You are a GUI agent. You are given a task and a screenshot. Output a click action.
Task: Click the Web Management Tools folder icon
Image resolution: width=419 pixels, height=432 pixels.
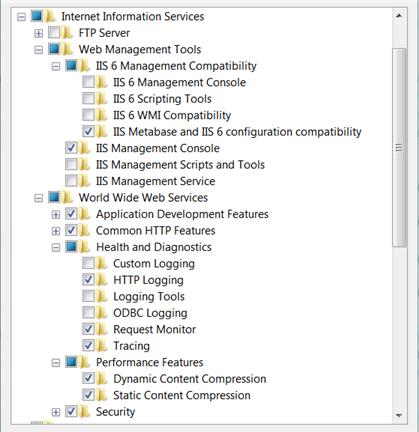(67, 49)
